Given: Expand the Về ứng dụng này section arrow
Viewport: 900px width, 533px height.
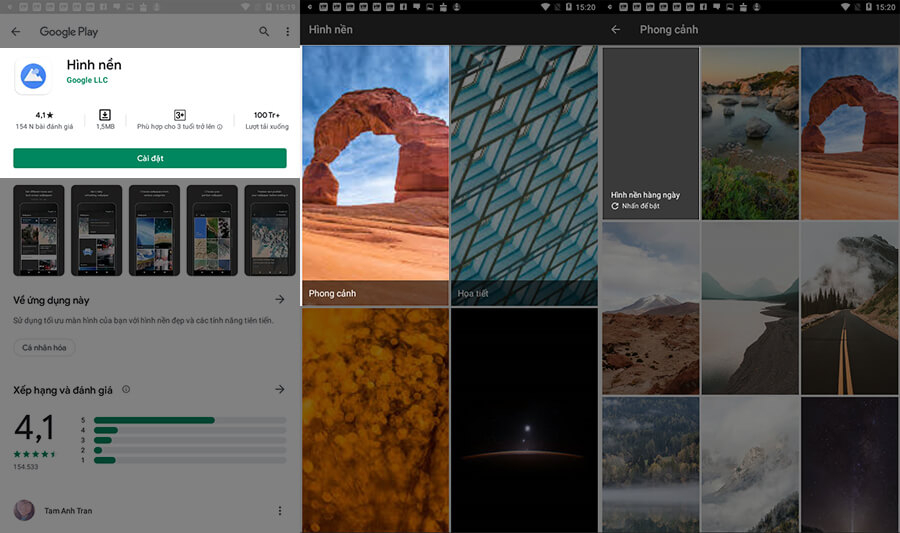Looking at the screenshot, I should pos(279,299).
